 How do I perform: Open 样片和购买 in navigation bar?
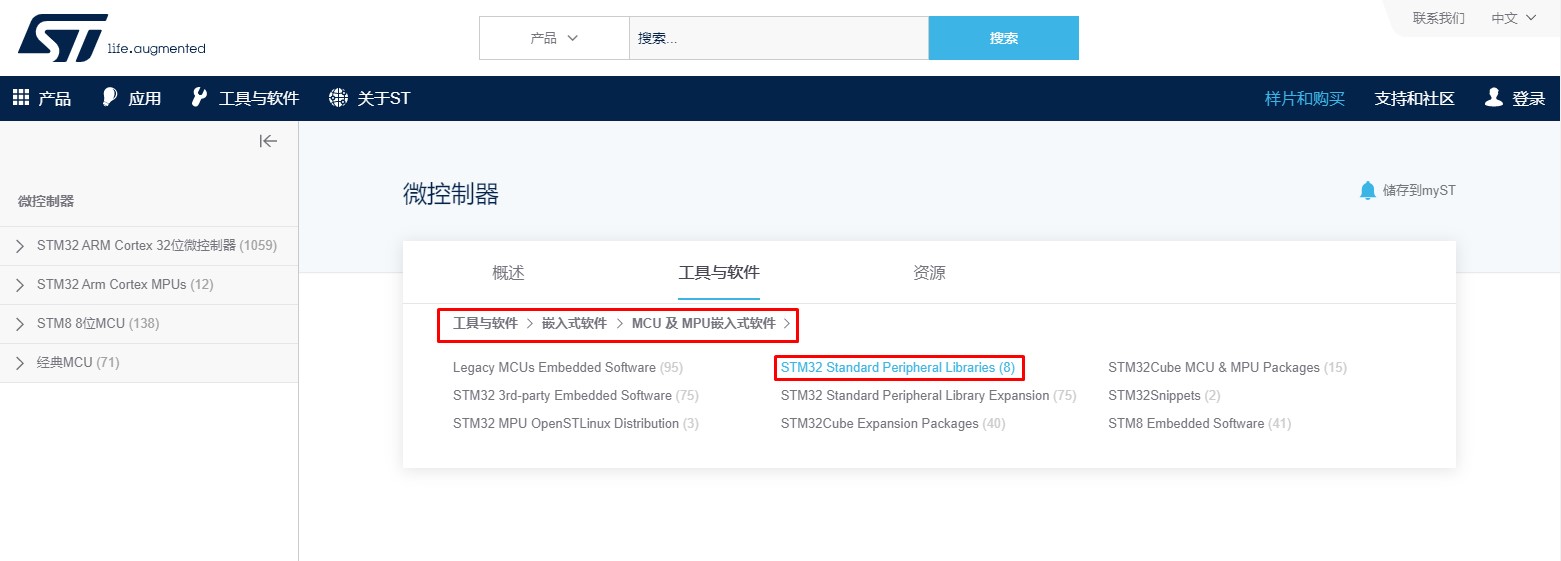pos(1305,98)
